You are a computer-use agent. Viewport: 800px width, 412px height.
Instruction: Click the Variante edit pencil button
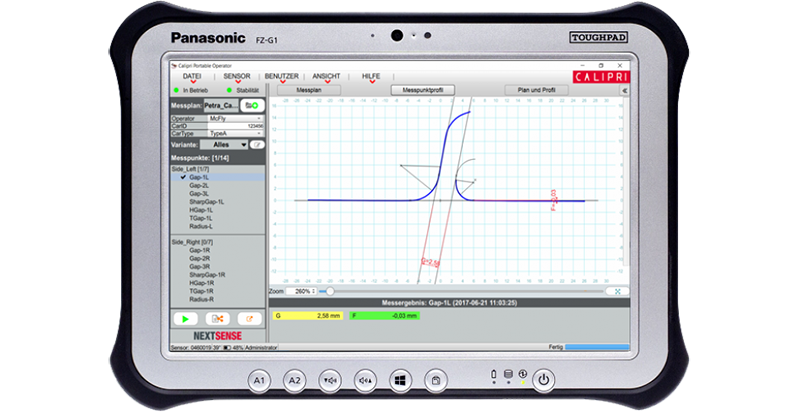point(258,145)
